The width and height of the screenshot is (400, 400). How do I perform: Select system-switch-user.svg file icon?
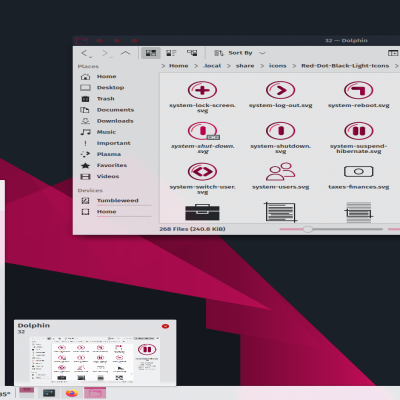pos(202,171)
